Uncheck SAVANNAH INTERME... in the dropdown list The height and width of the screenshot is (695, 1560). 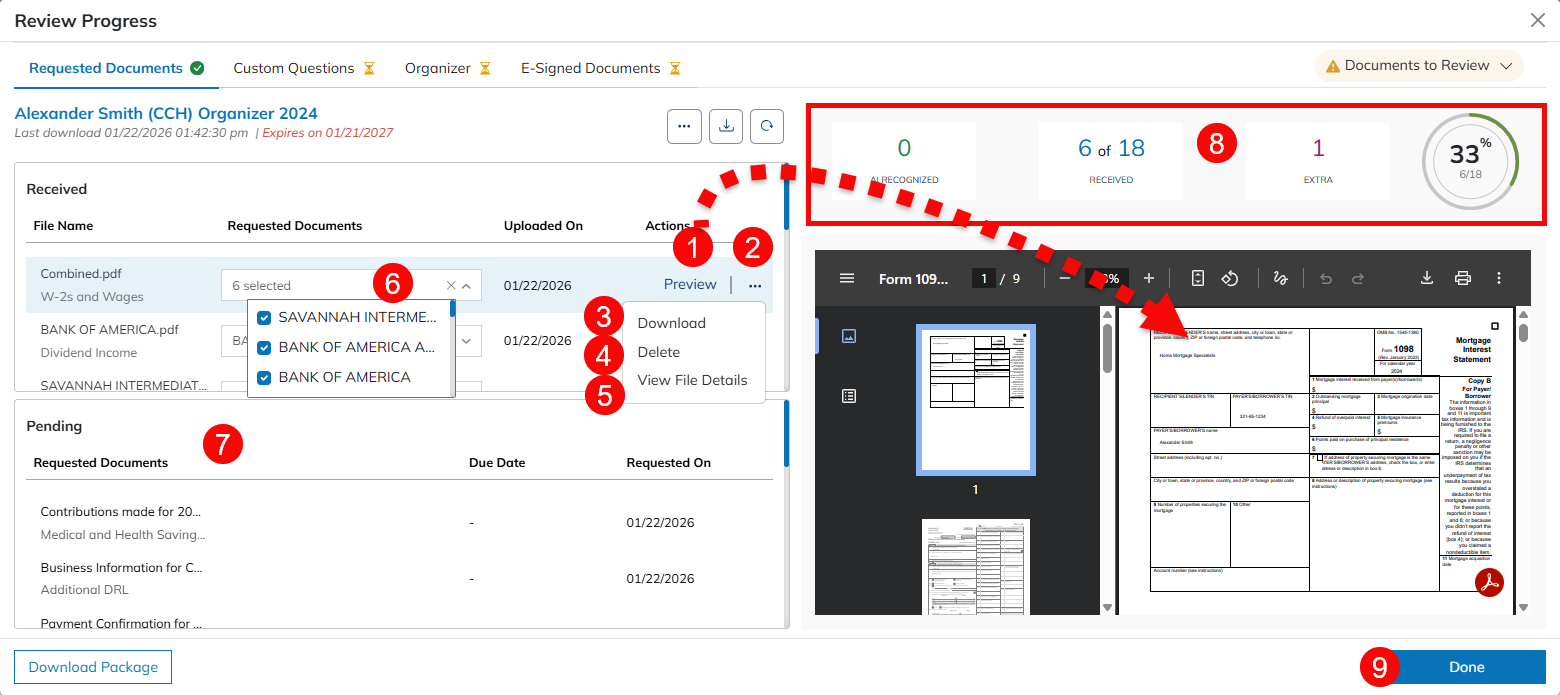pos(264,318)
